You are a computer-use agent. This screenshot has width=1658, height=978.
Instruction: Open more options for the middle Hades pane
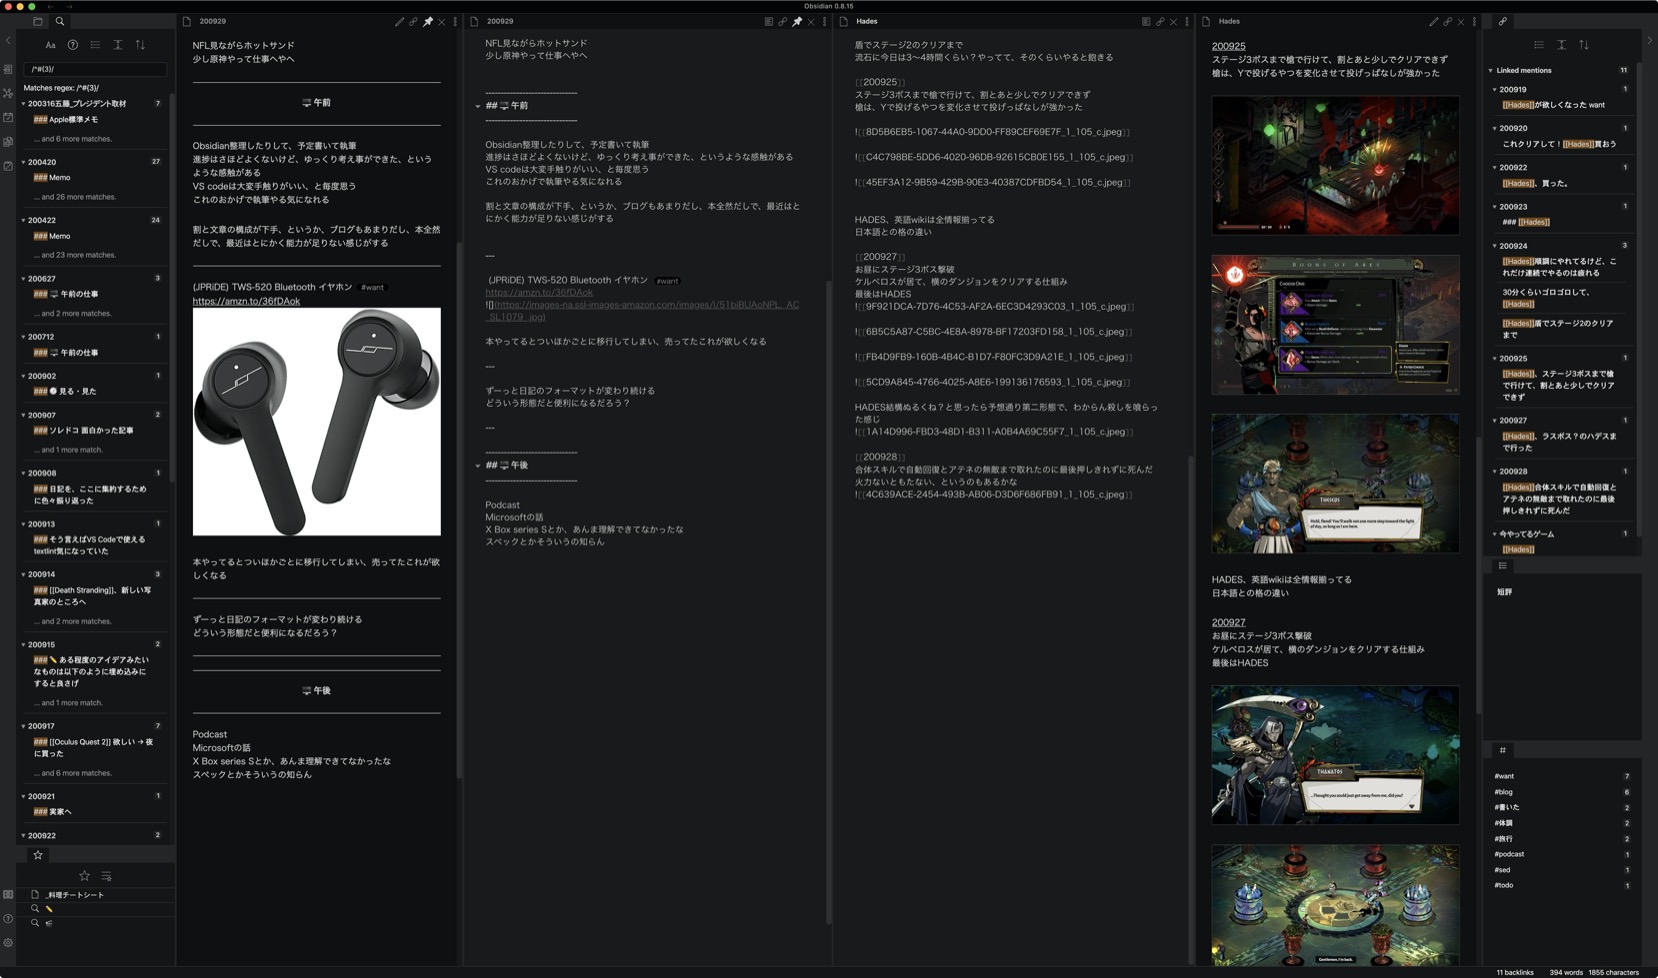1187,21
